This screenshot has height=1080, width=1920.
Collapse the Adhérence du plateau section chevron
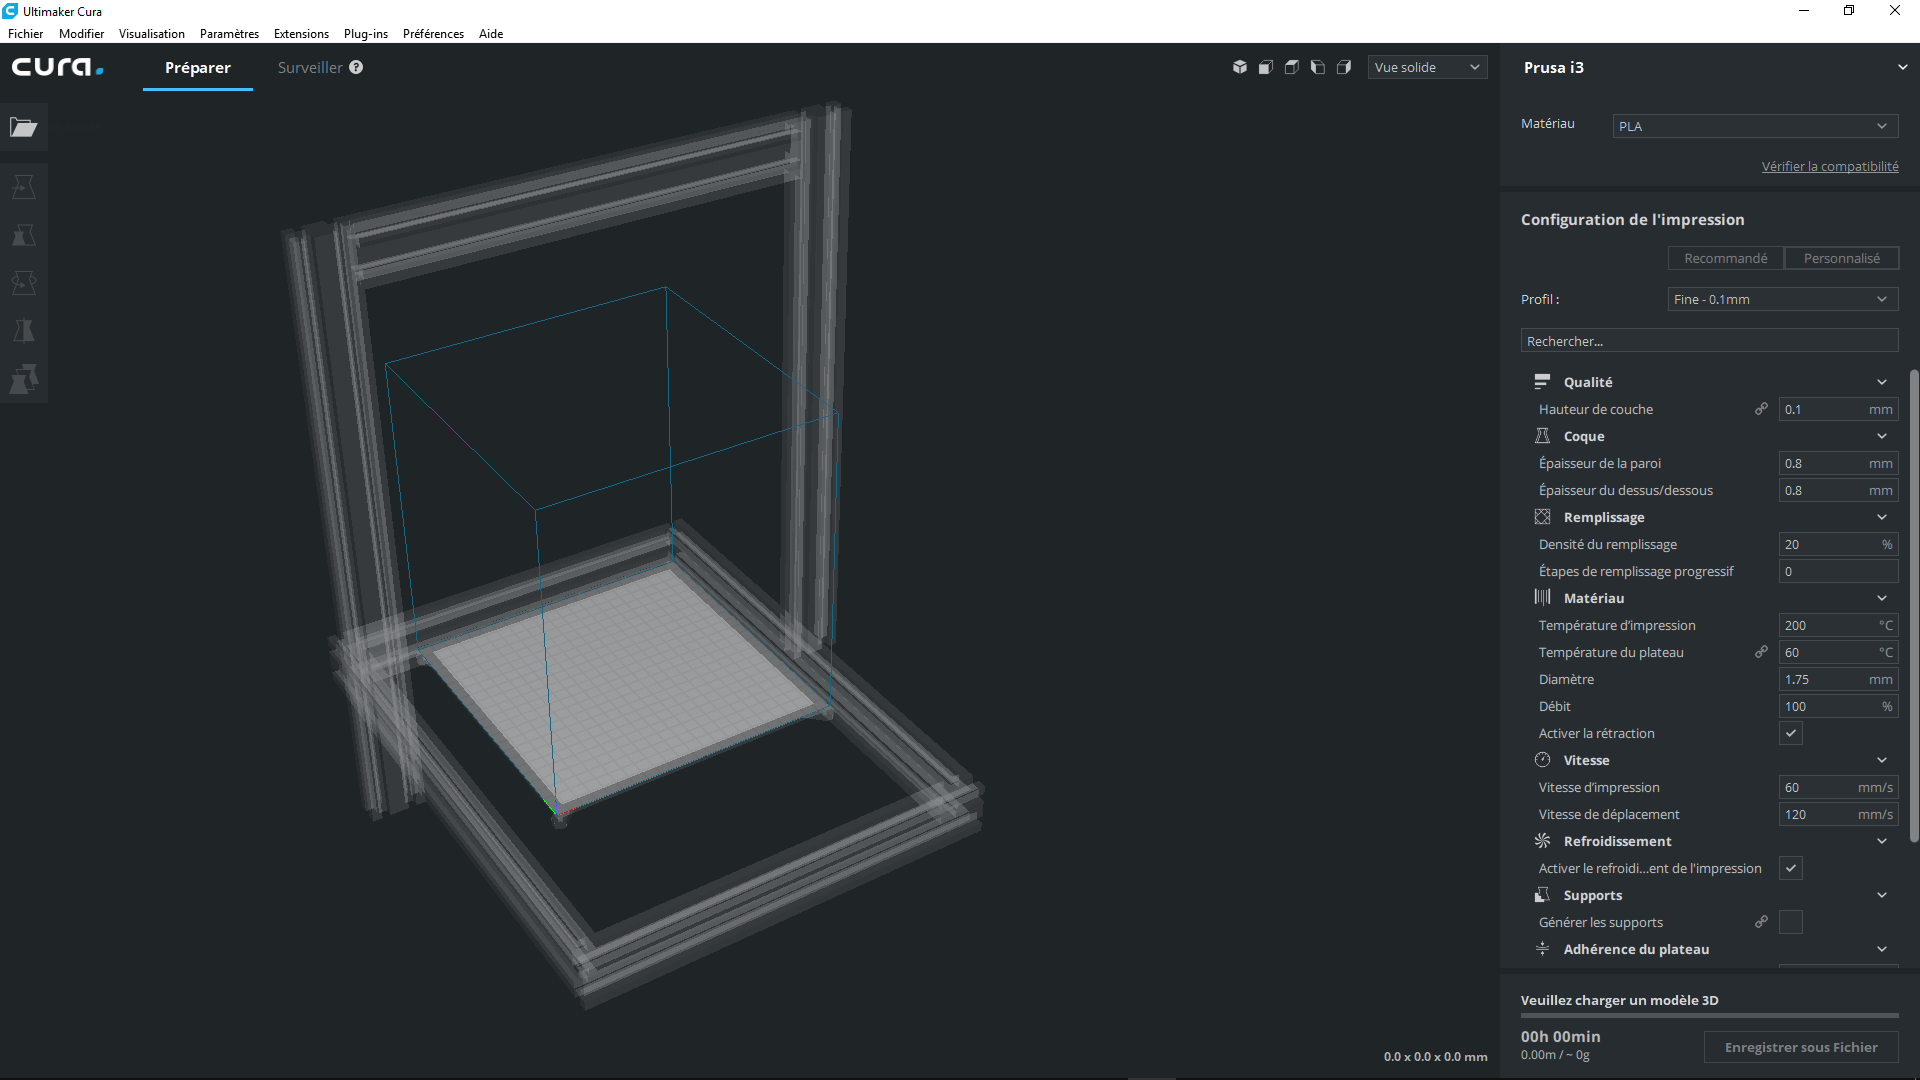[x=1882, y=949]
